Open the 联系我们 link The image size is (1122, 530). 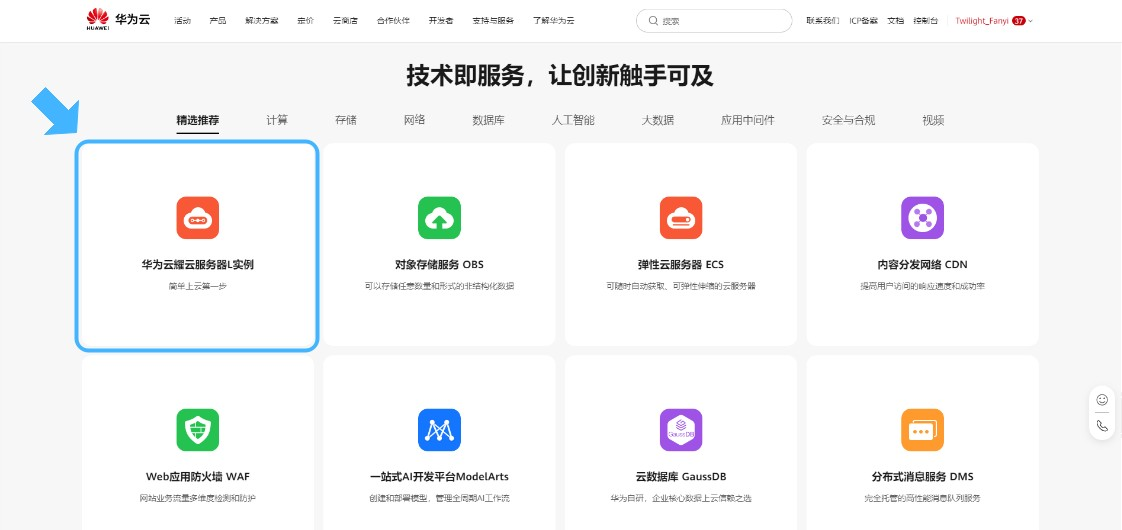click(x=823, y=21)
